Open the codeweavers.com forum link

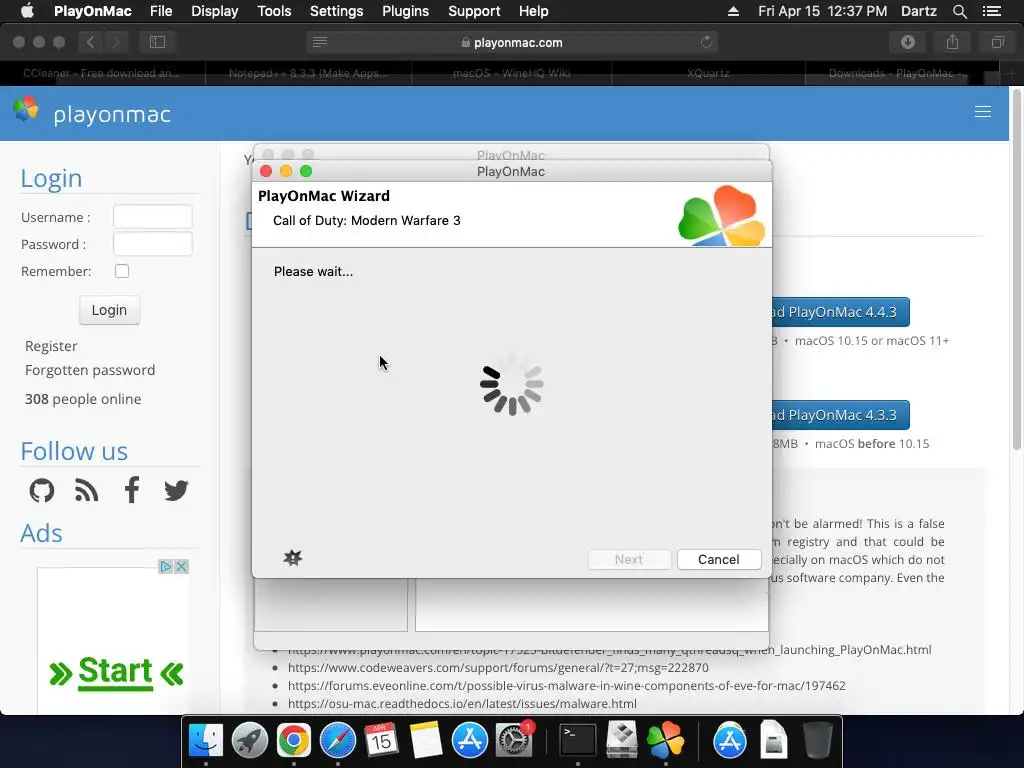click(x=498, y=667)
